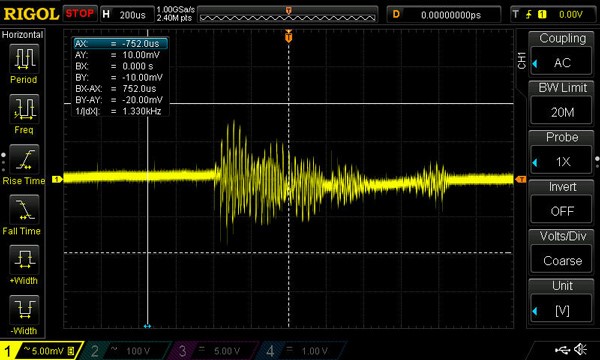Open the Probe 1X ratio selector
Viewport: 600px width, 360px height.
tap(562, 162)
